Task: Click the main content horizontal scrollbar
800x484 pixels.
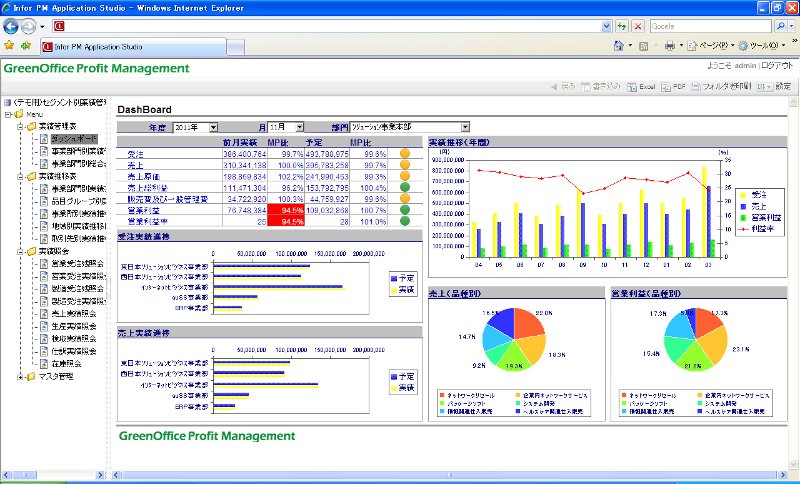Action: pyautogui.click(x=449, y=475)
